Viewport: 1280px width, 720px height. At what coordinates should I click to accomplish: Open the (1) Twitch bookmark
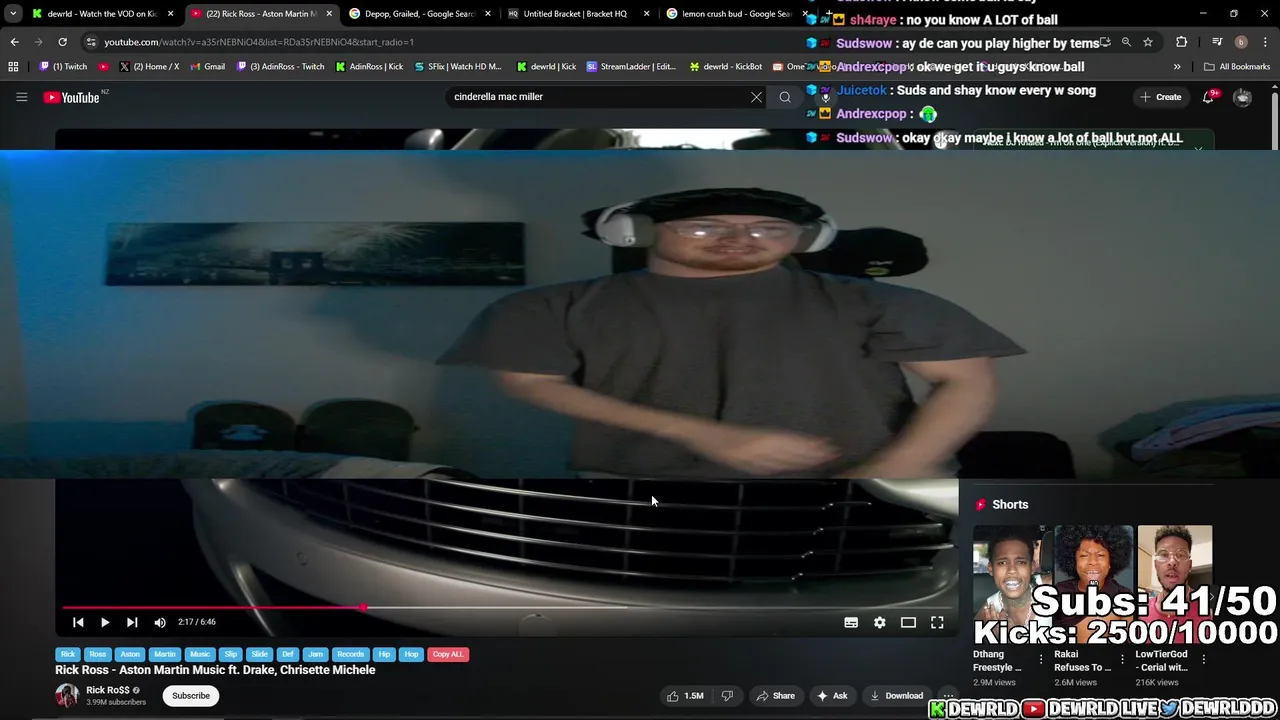(x=64, y=67)
